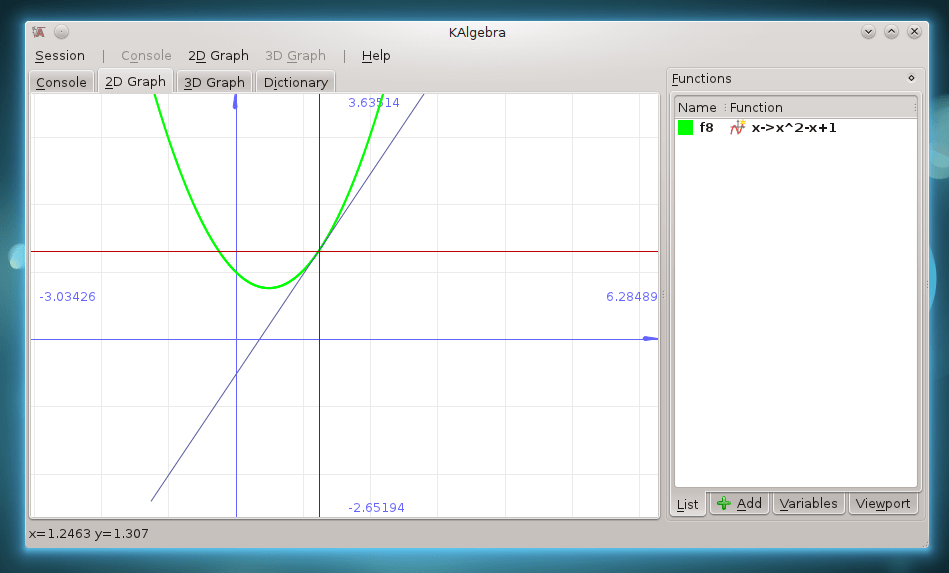Image resolution: width=949 pixels, height=573 pixels.
Task: Open the Viewport tab
Action: point(883,504)
